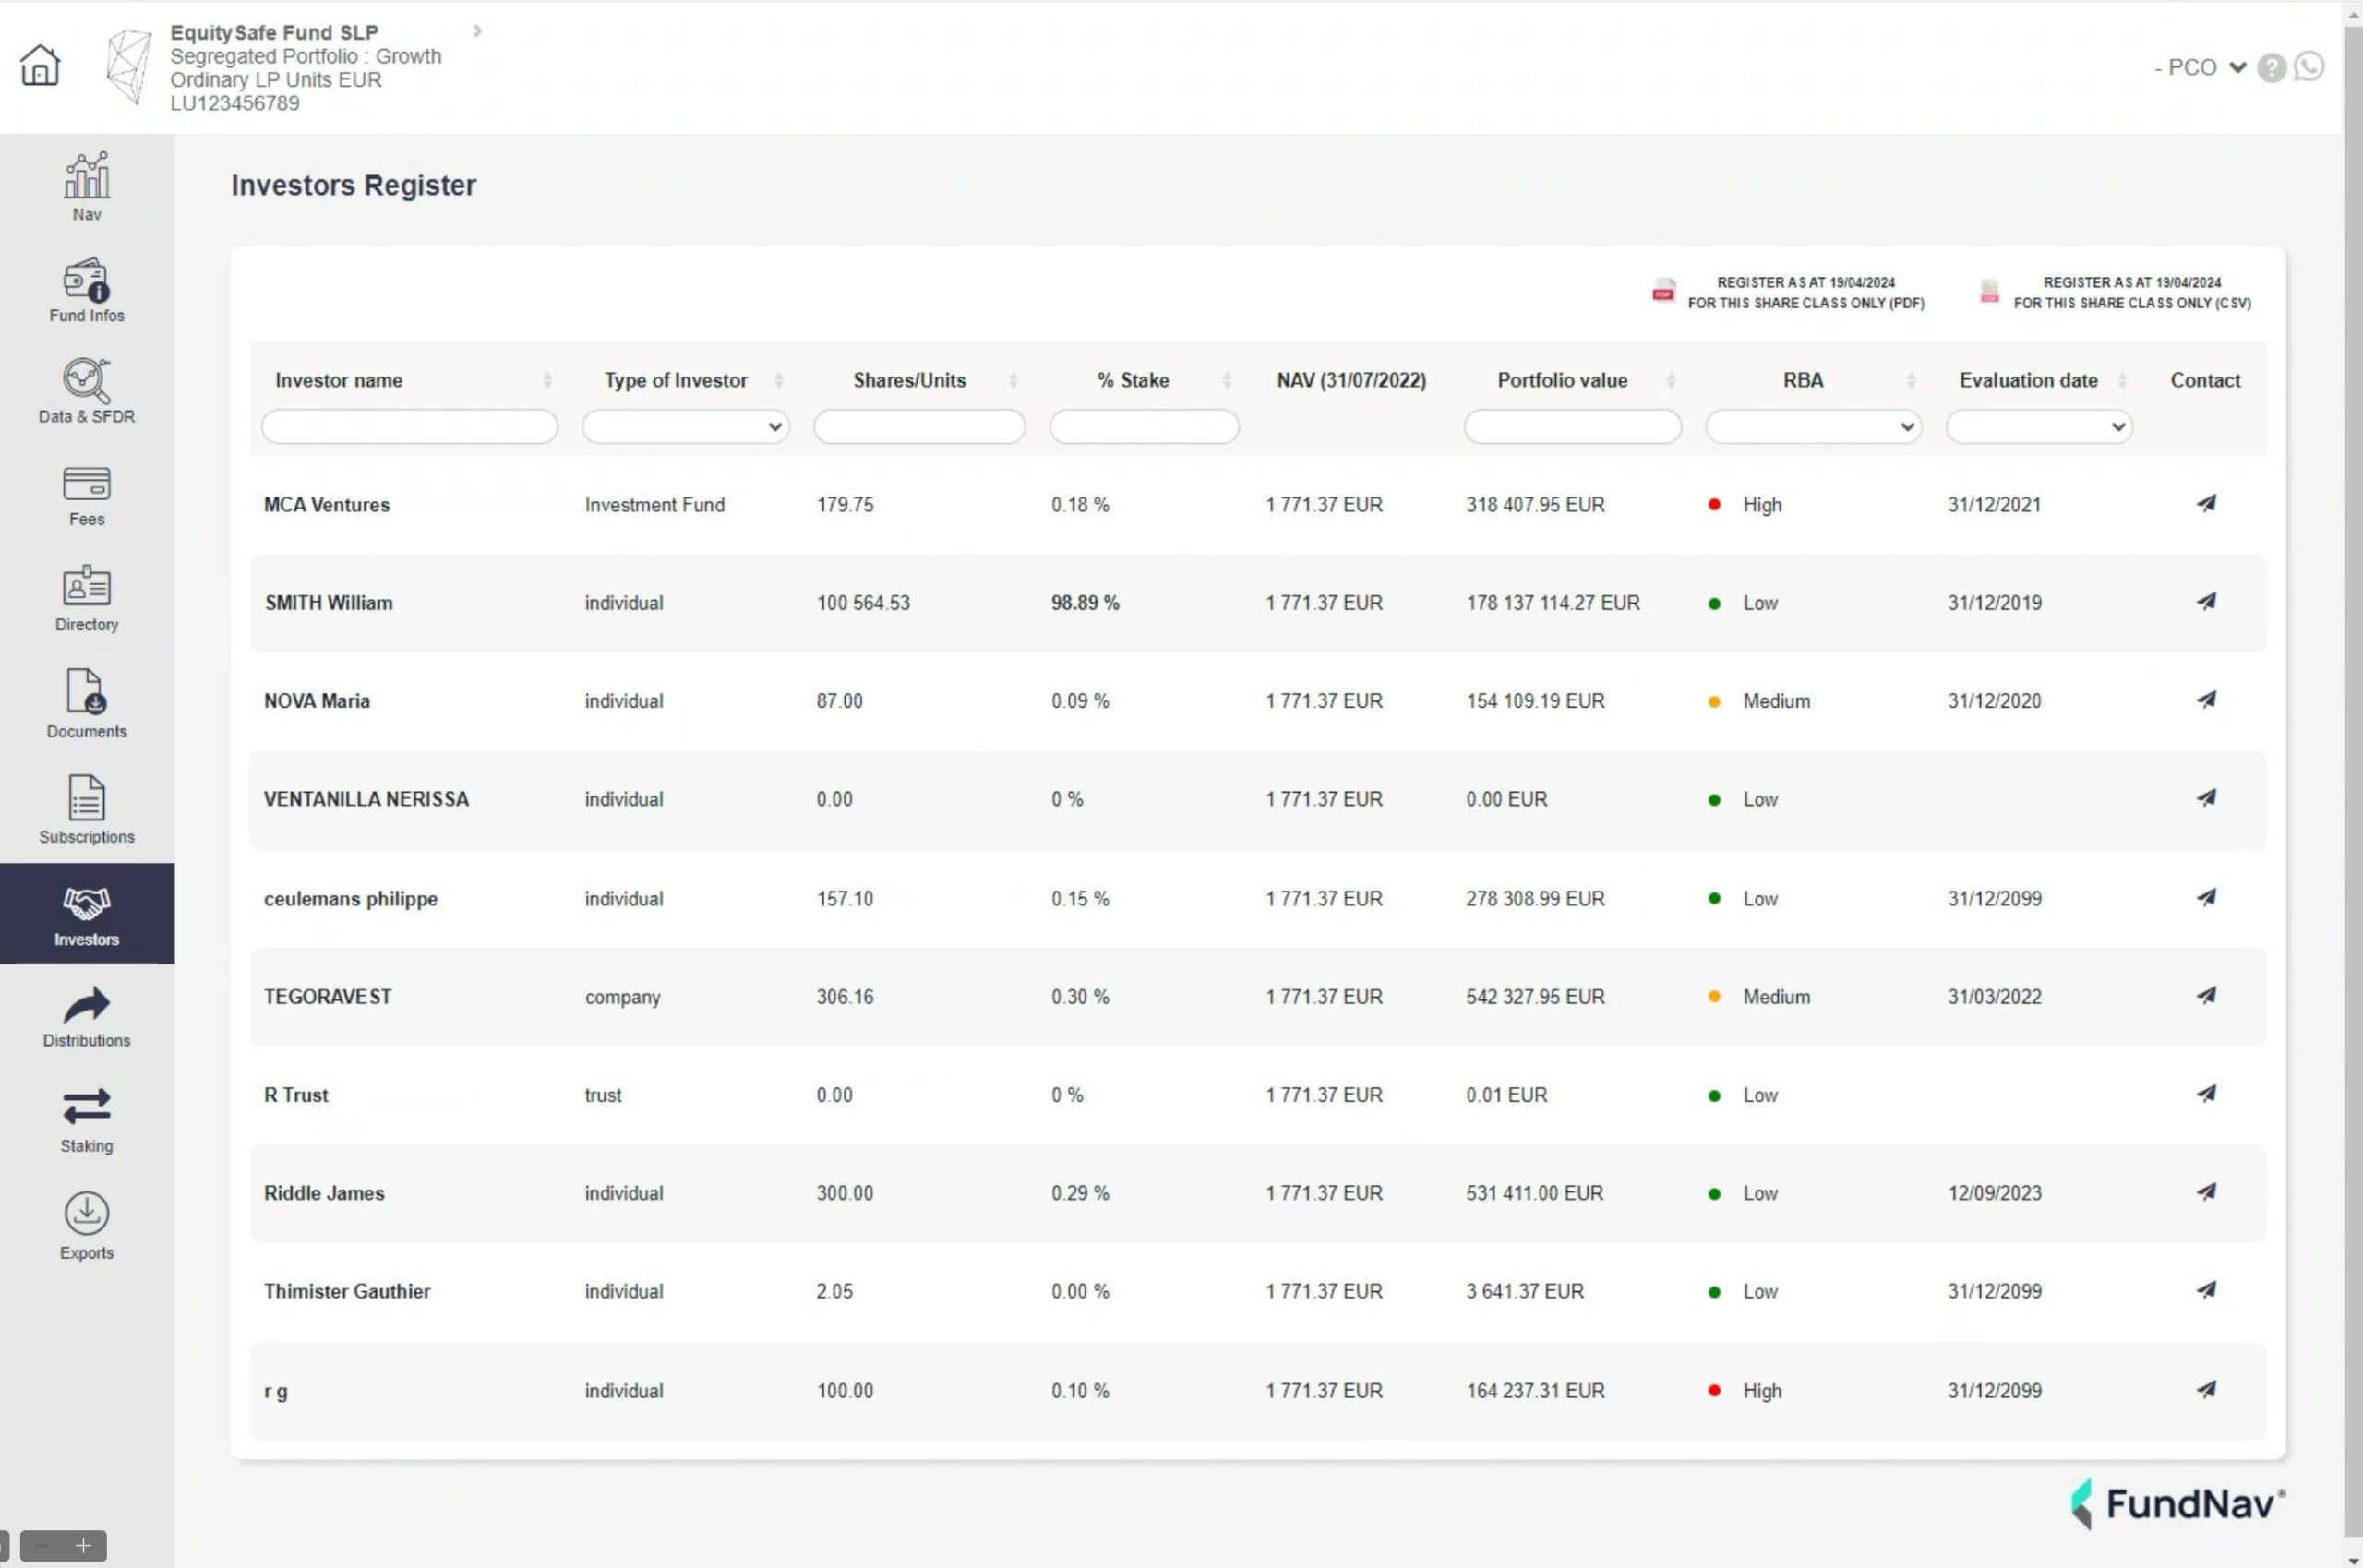
Task: Open the Nav section in sidebar
Action: point(87,187)
